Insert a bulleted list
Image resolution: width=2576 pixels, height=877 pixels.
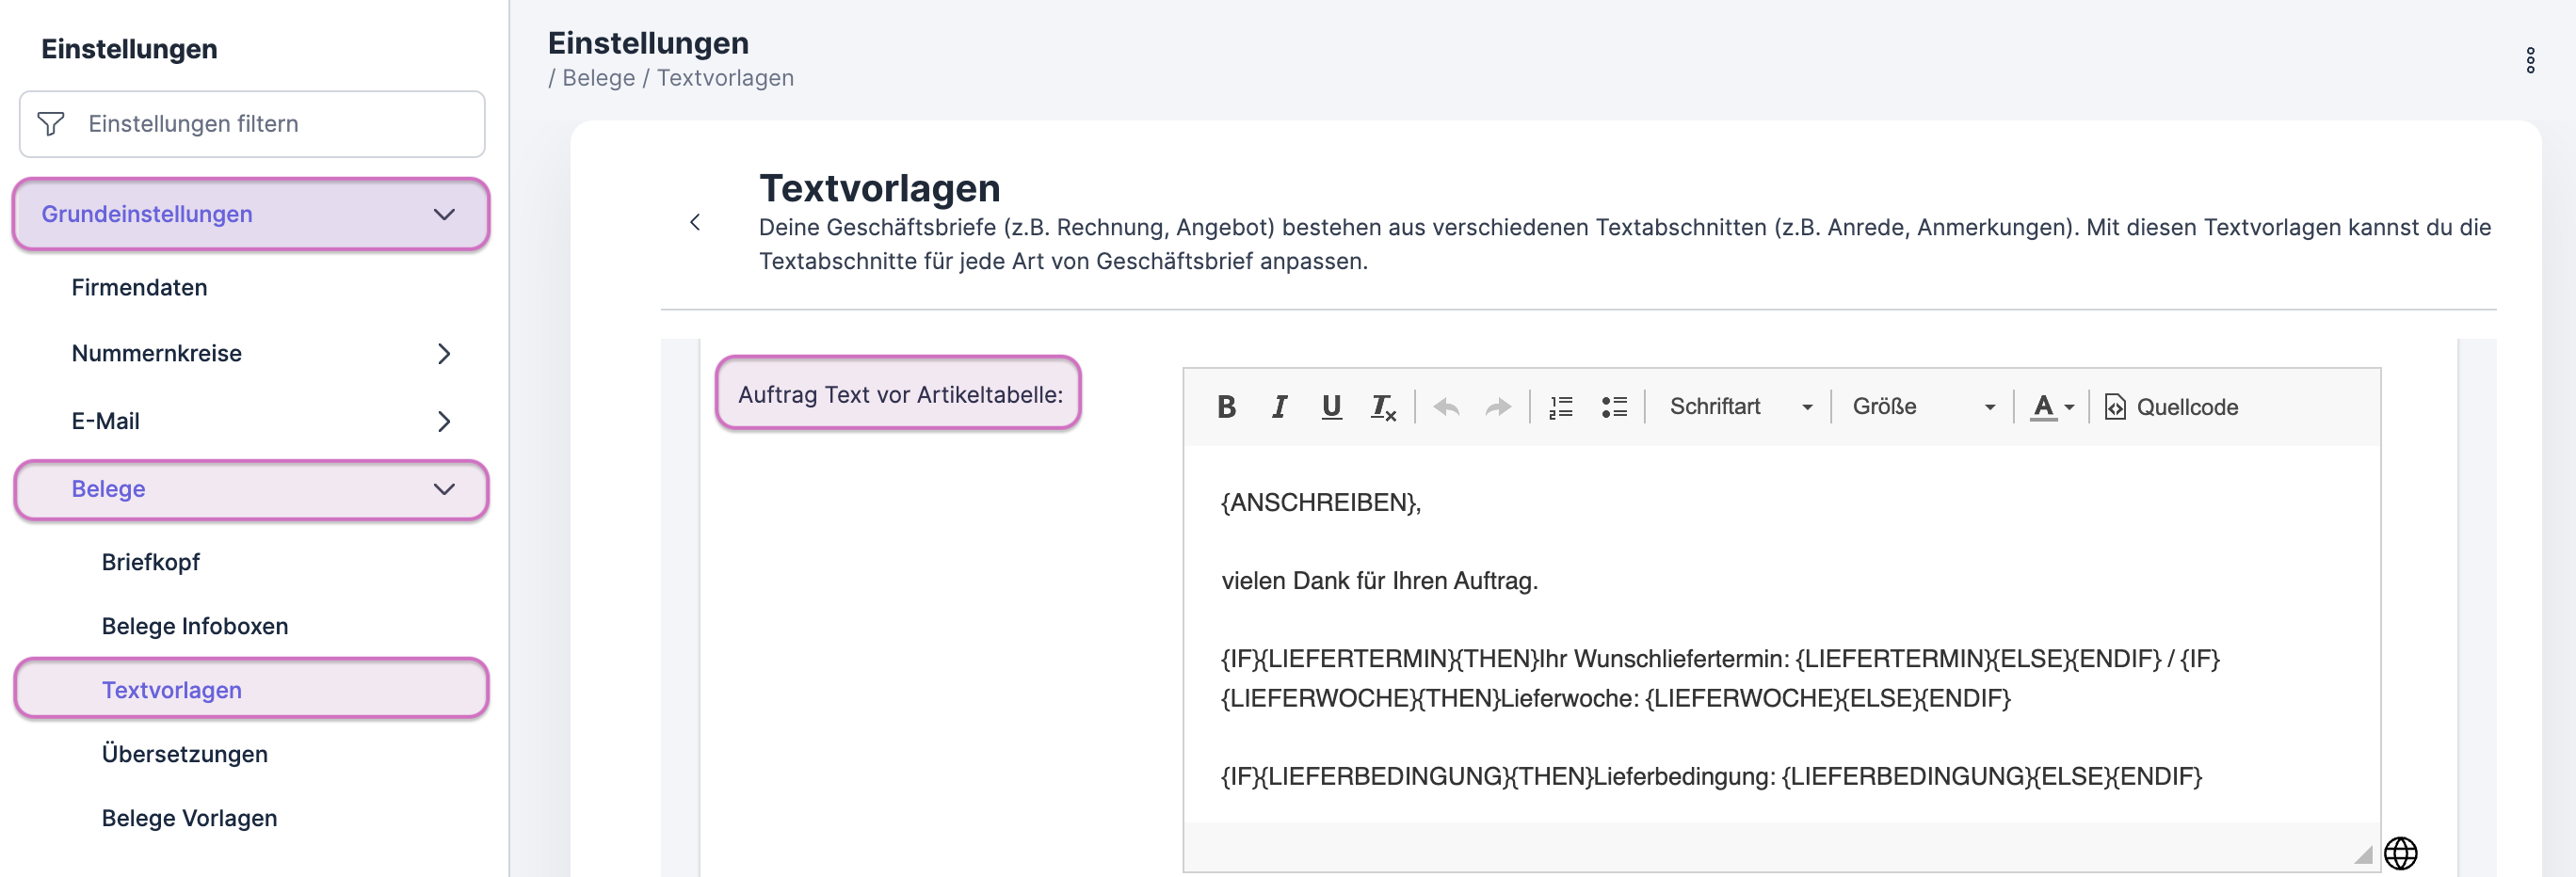coord(1614,407)
